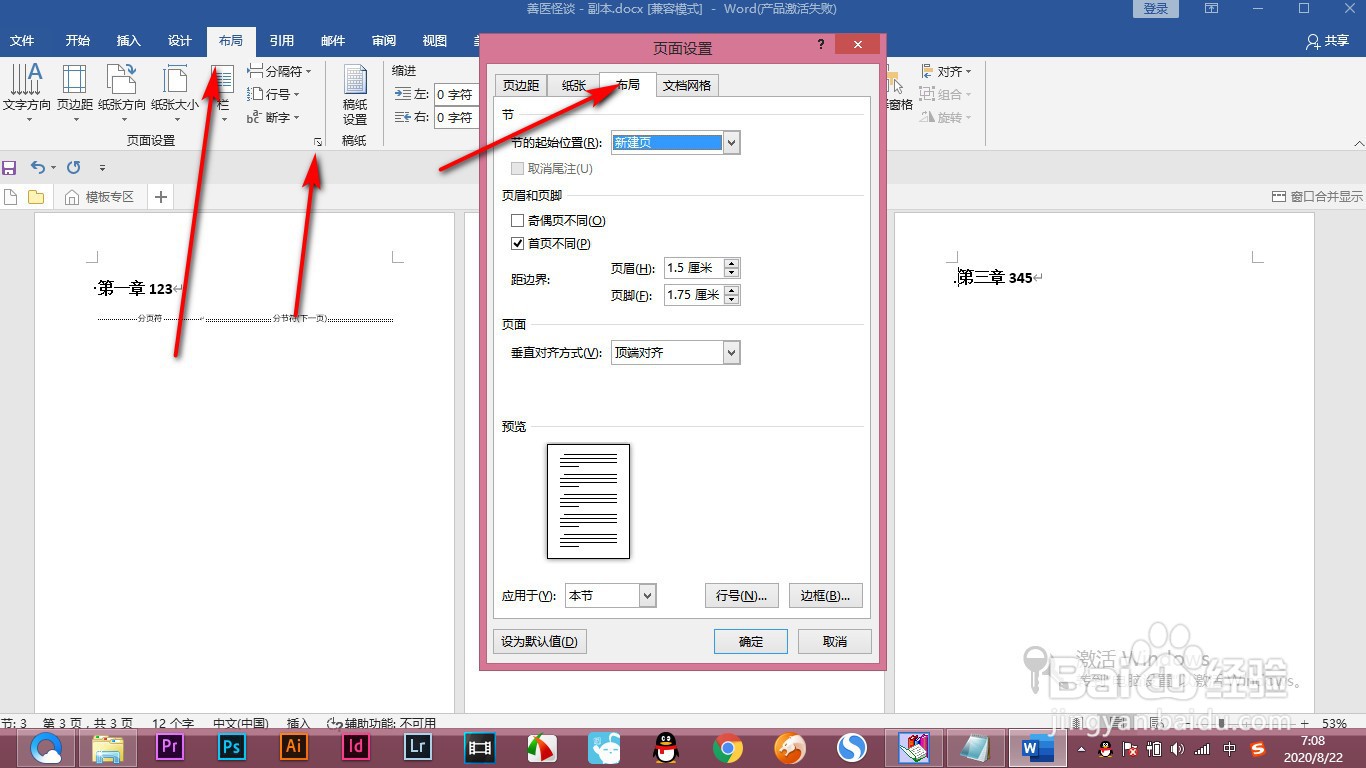This screenshot has height=768, width=1366.
Task: Uncheck the 首页不同 checkbox
Action: (517, 243)
